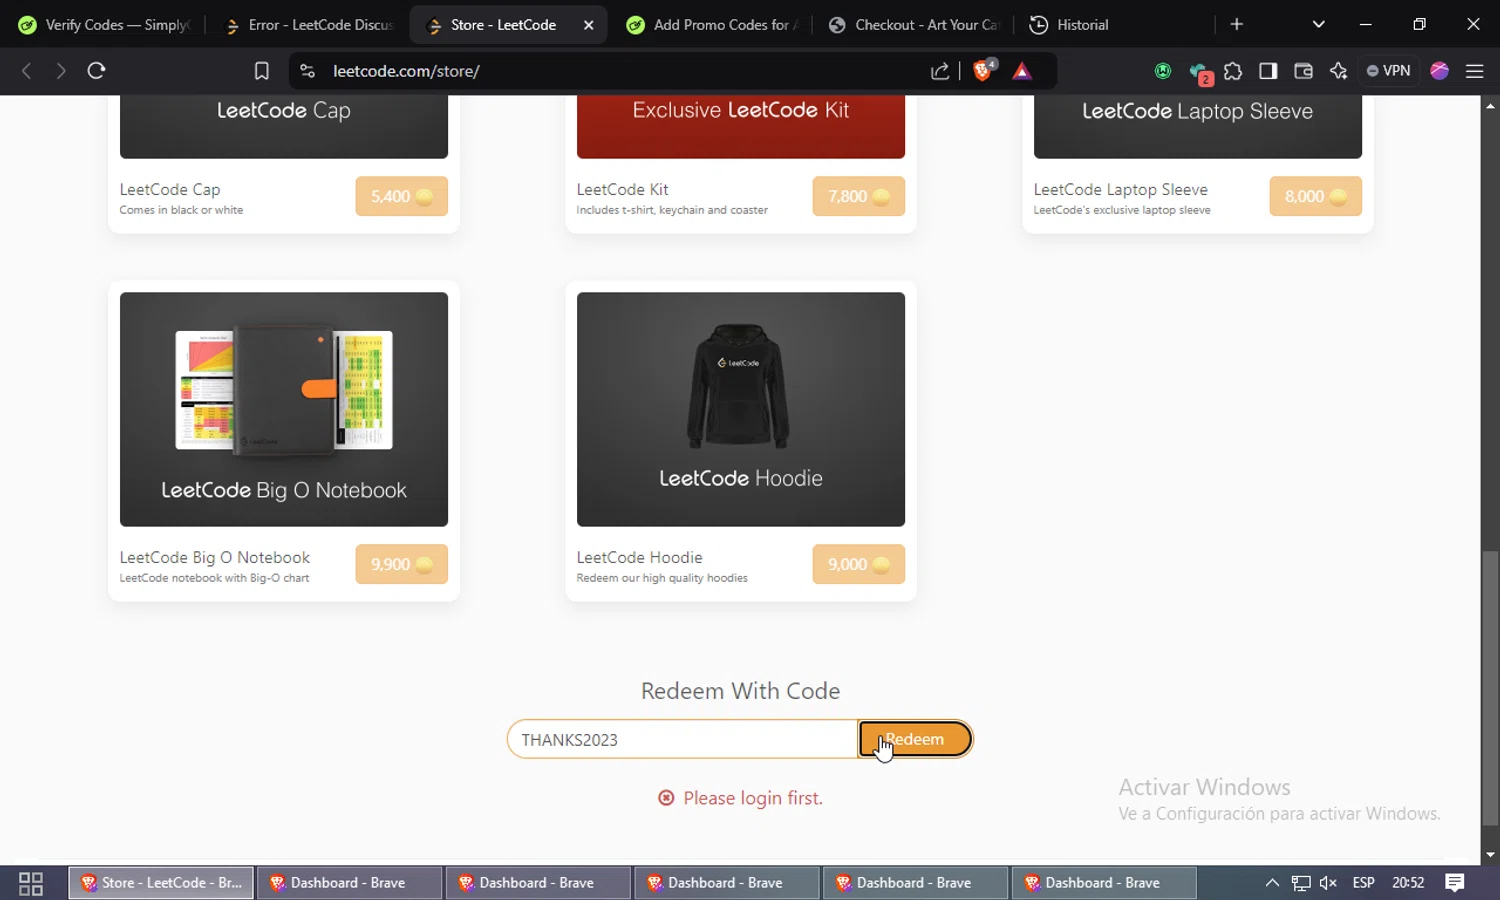Switch to Verify Codes — Simply tab

coord(105,25)
